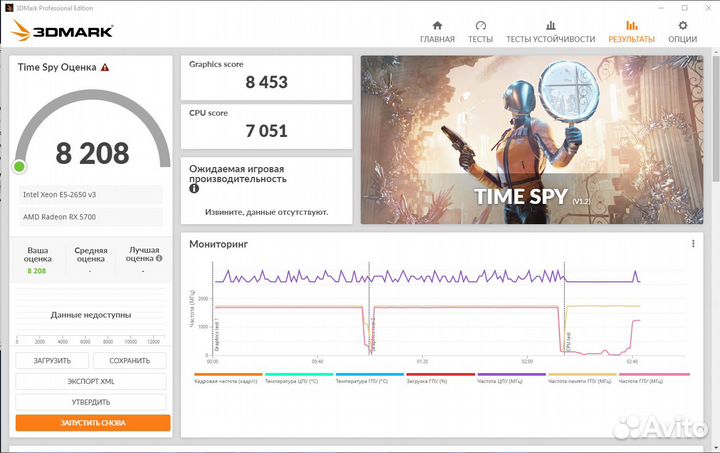Image resolution: width=720 pixels, height=453 pixels.
Task: Click Извините, данные отсутствуют message
Action: [266, 212]
